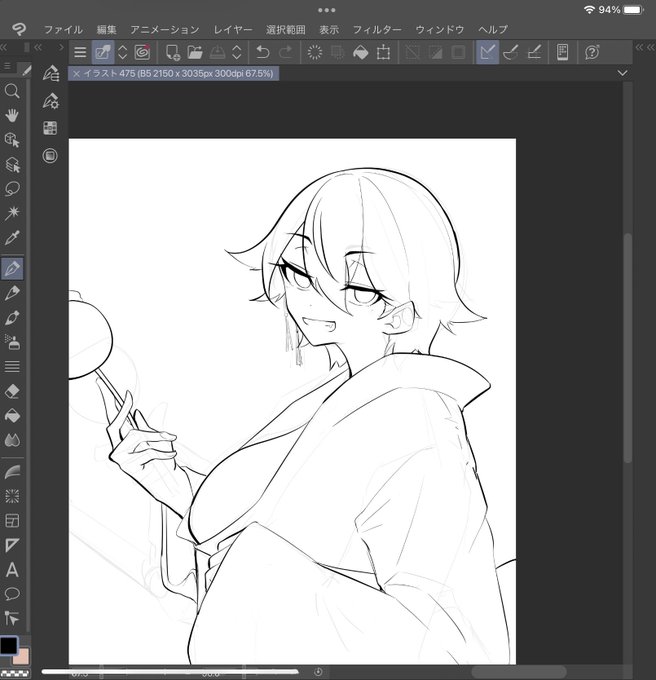
Task: Open the Color Wheel palette icon
Action: point(50,156)
